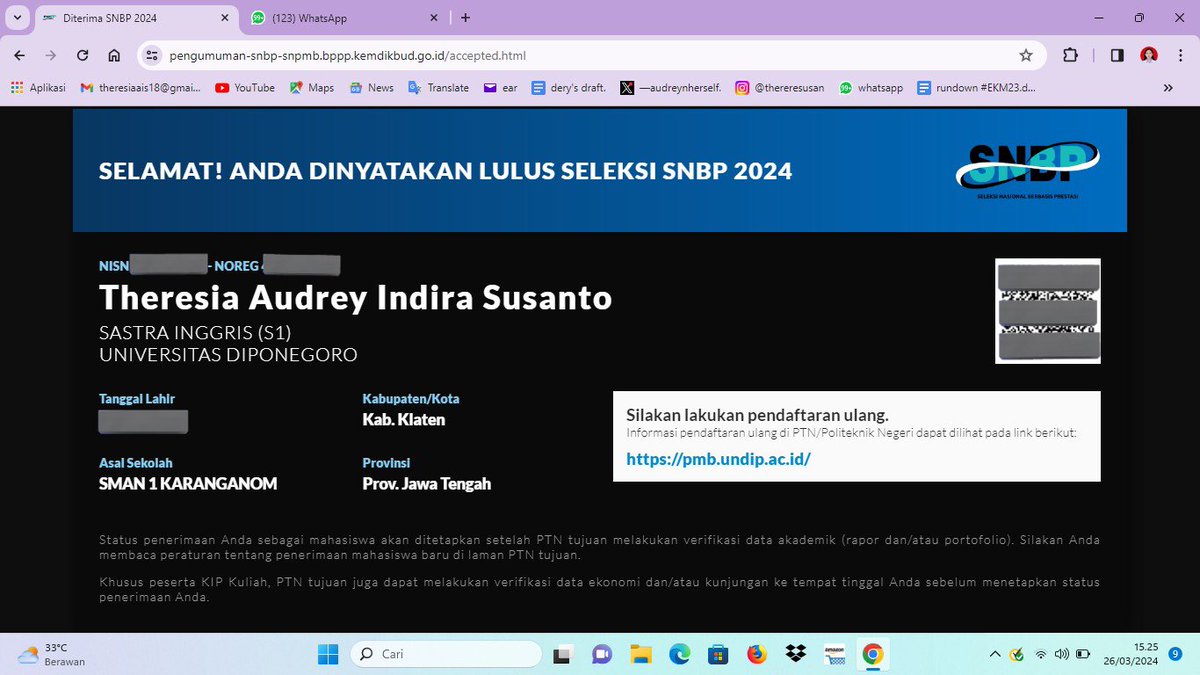Viewport: 1200px width, 675px height.
Task: Switch to the (123) WhatsApp tab
Action: coord(345,18)
